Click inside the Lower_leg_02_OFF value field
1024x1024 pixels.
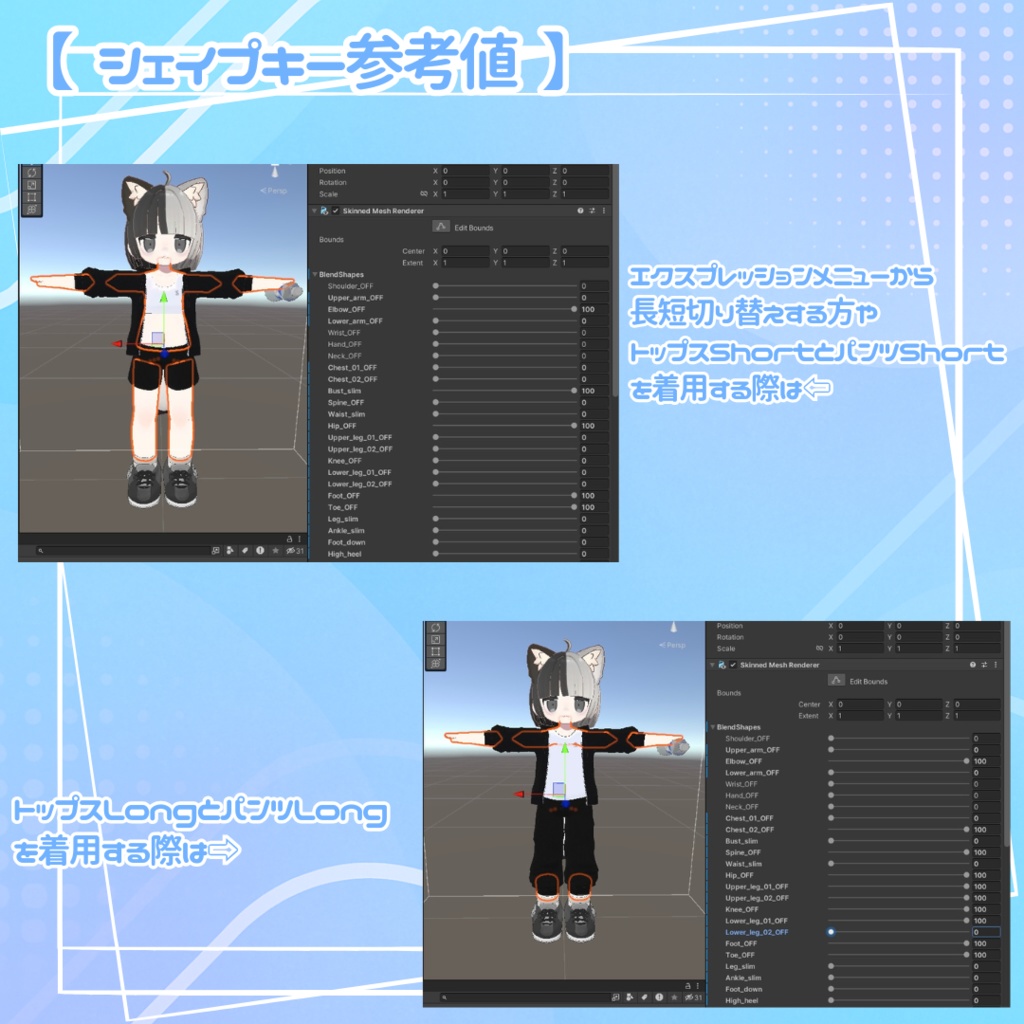[986, 931]
